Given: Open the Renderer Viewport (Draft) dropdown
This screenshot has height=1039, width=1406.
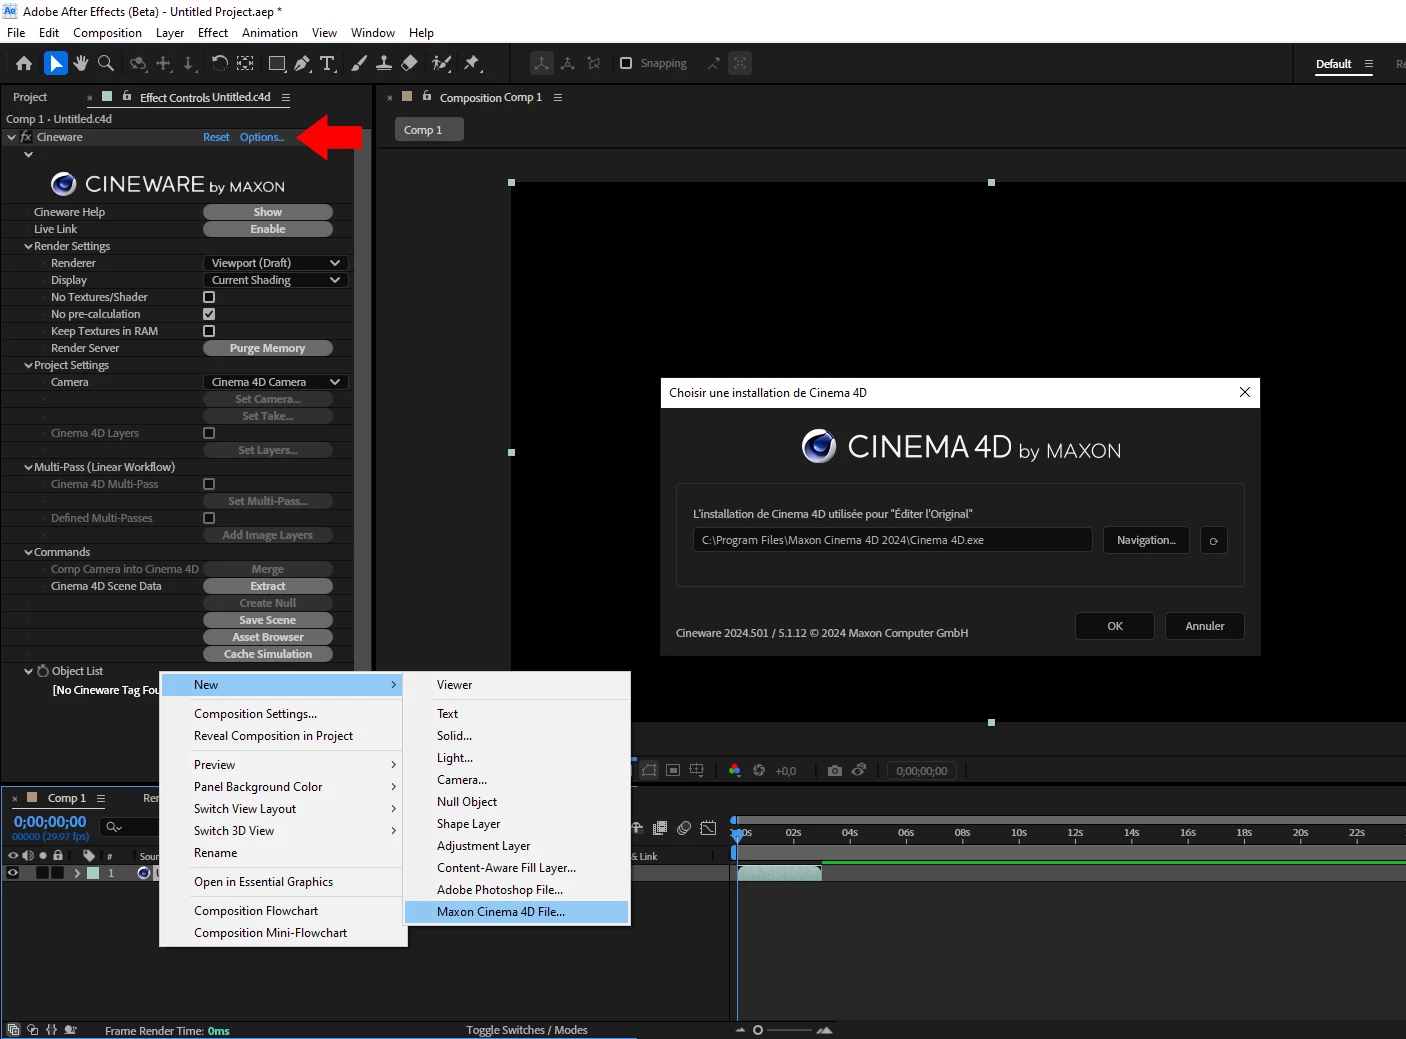Looking at the screenshot, I should (x=276, y=263).
